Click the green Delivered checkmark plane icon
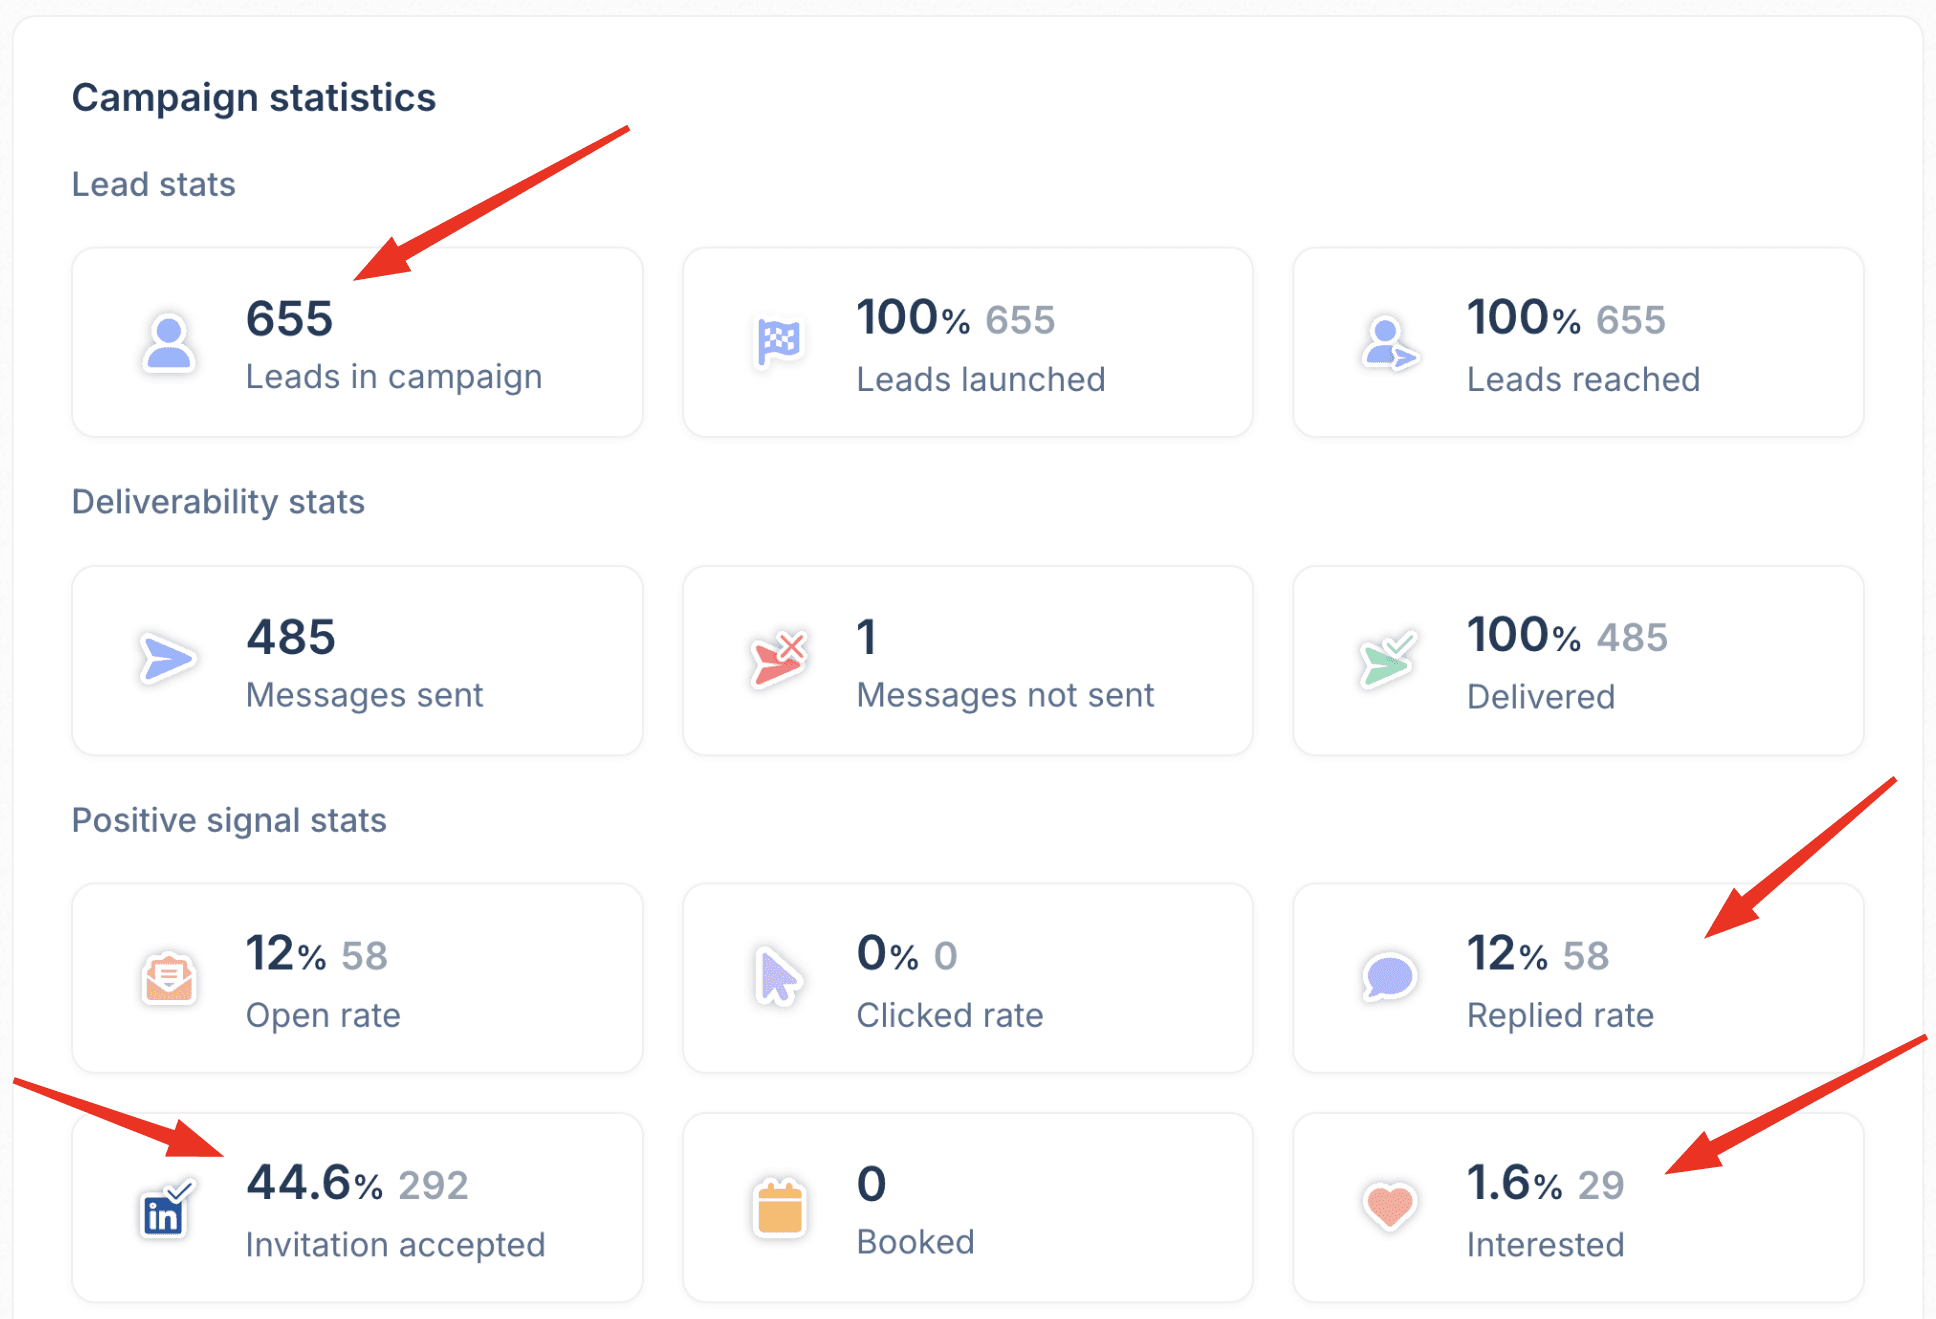The width and height of the screenshot is (1936, 1319). point(1388,659)
